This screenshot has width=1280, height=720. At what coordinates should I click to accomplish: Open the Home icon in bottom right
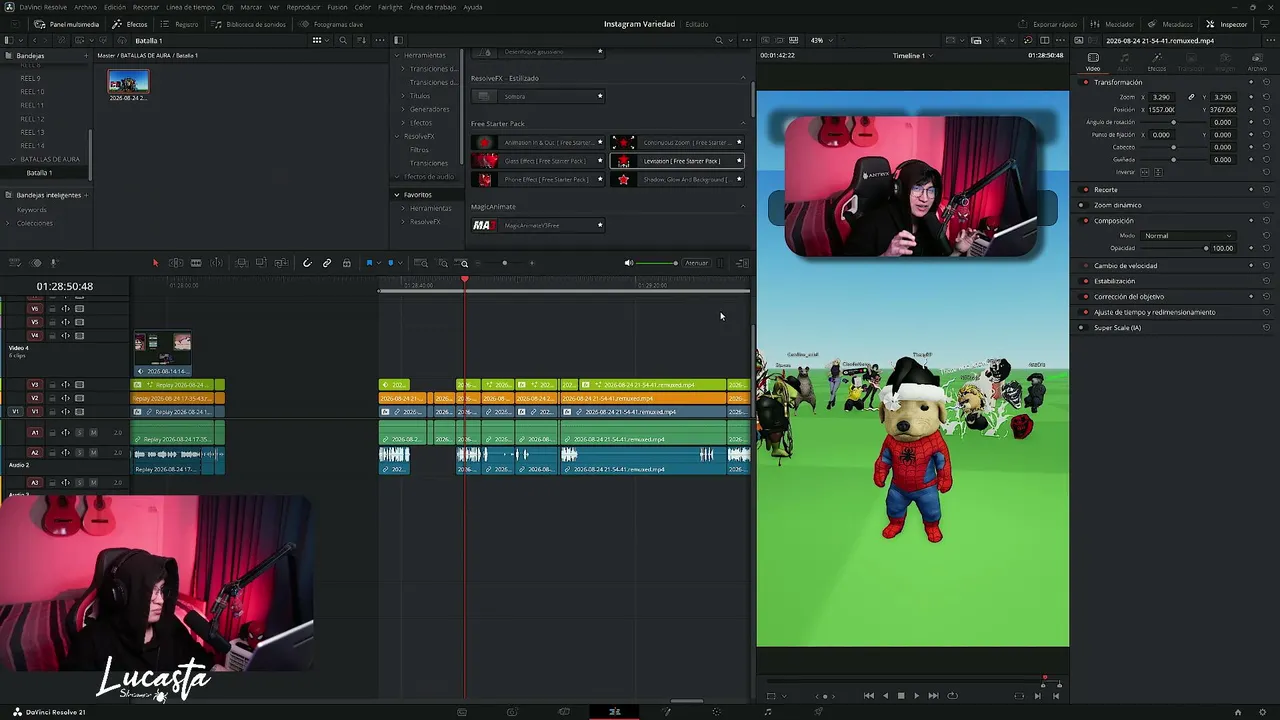tap(1238, 712)
